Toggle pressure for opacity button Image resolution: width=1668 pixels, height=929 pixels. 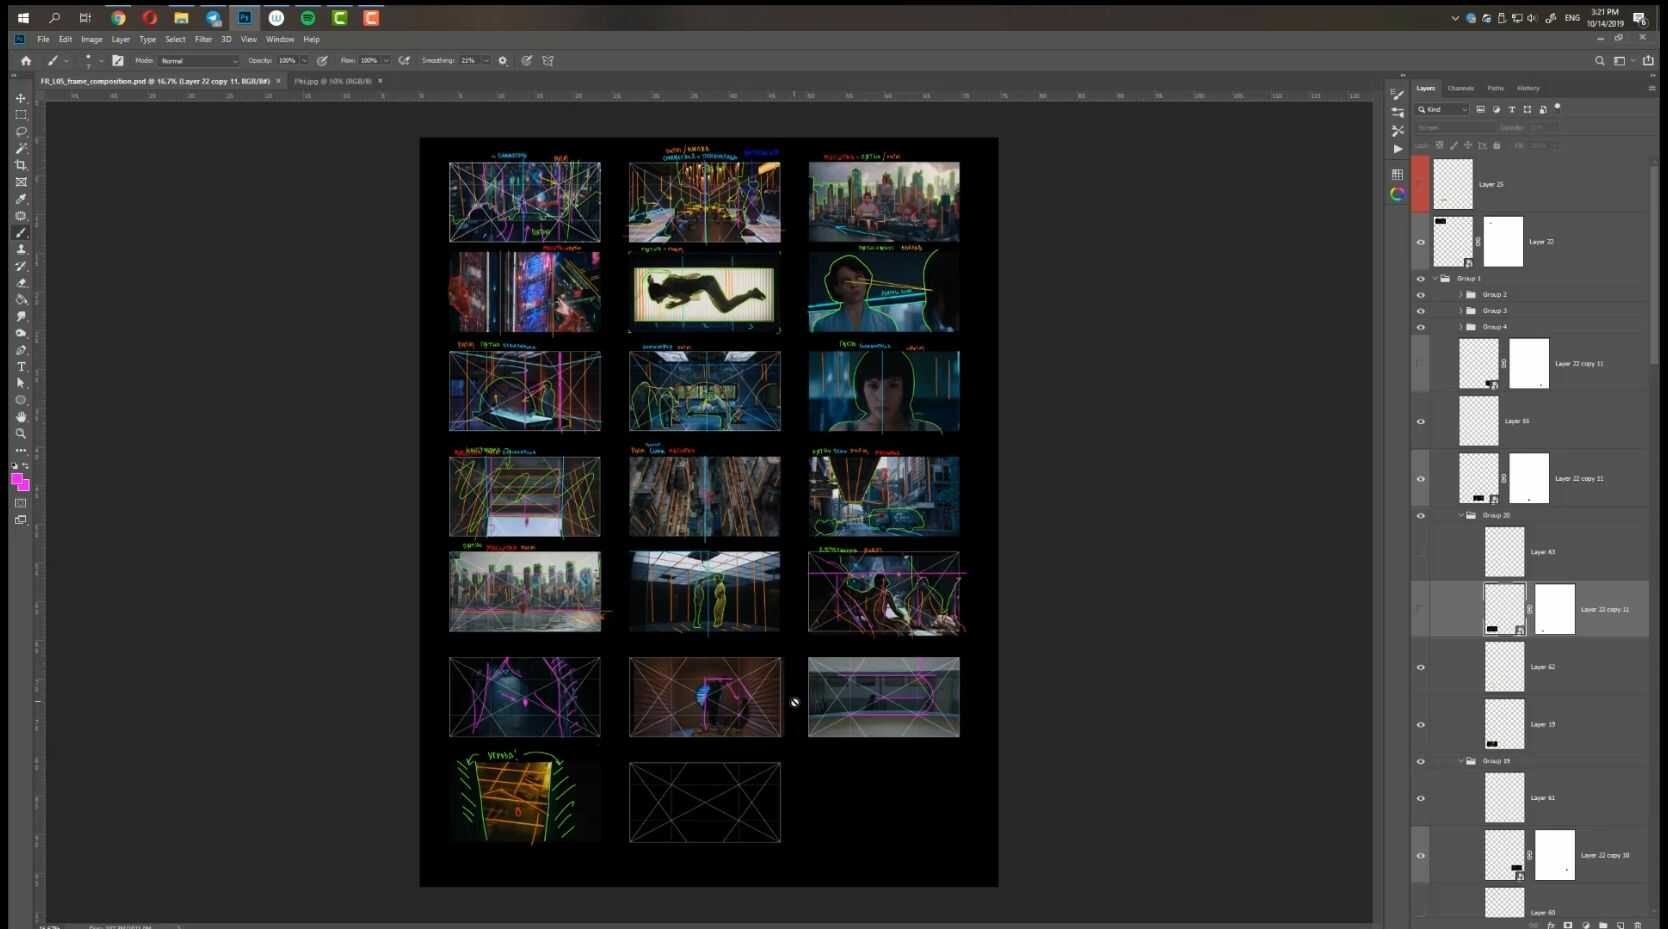(x=322, y=61)
